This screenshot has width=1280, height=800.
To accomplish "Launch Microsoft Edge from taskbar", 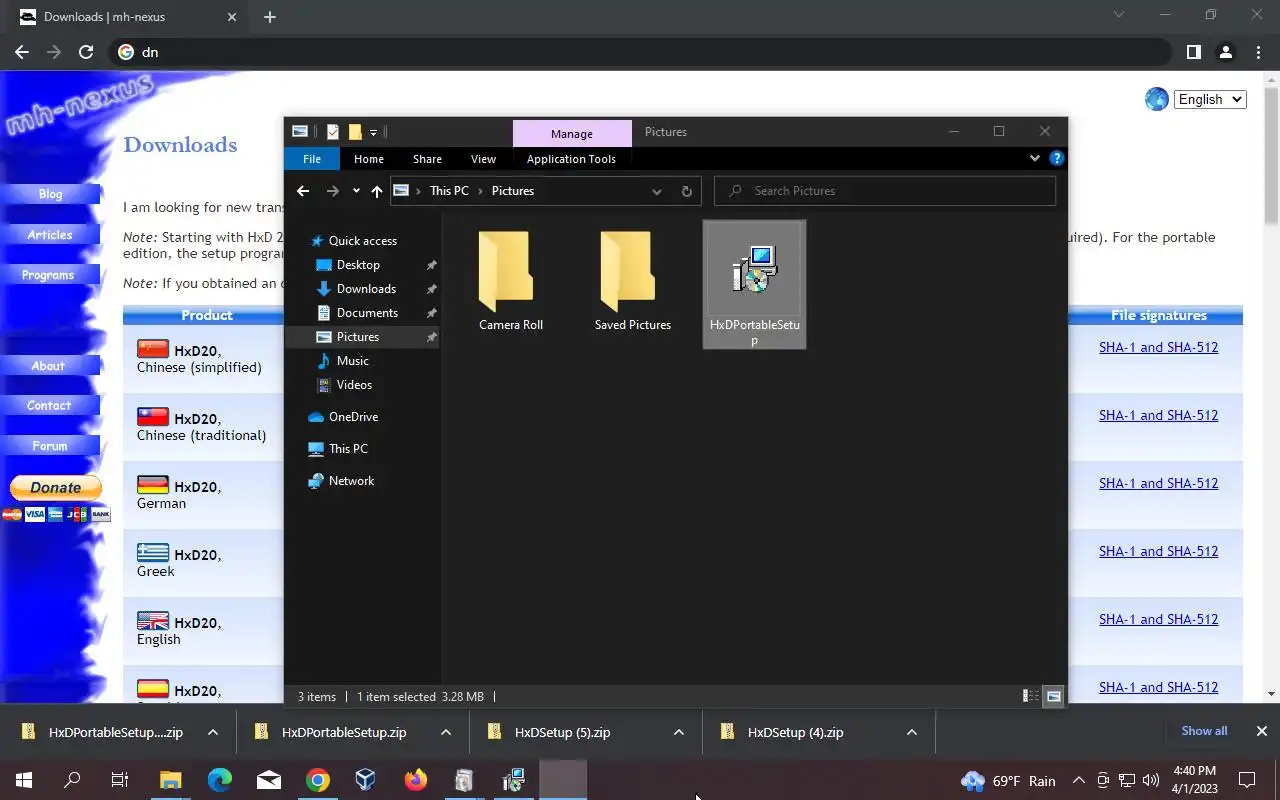I will (219, 780).
